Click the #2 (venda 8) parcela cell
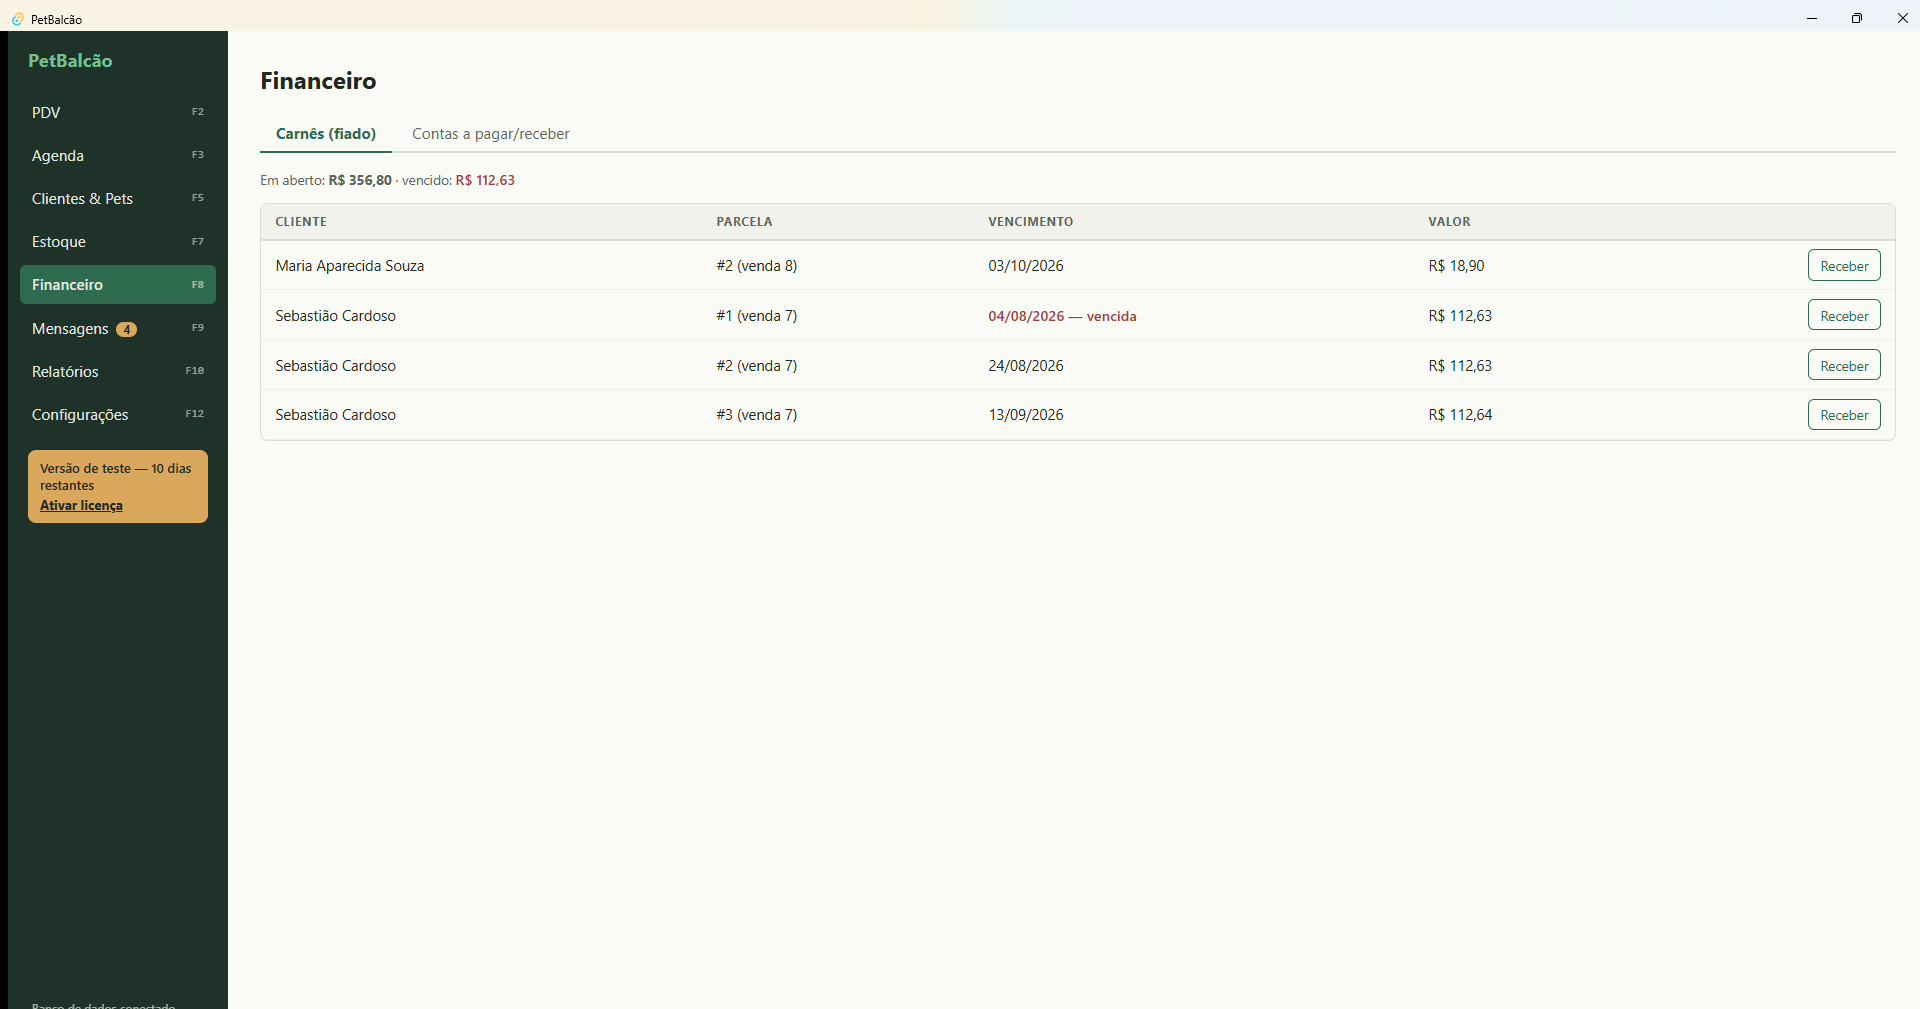The image size is (1920, 1009). [x=757, y=266]
